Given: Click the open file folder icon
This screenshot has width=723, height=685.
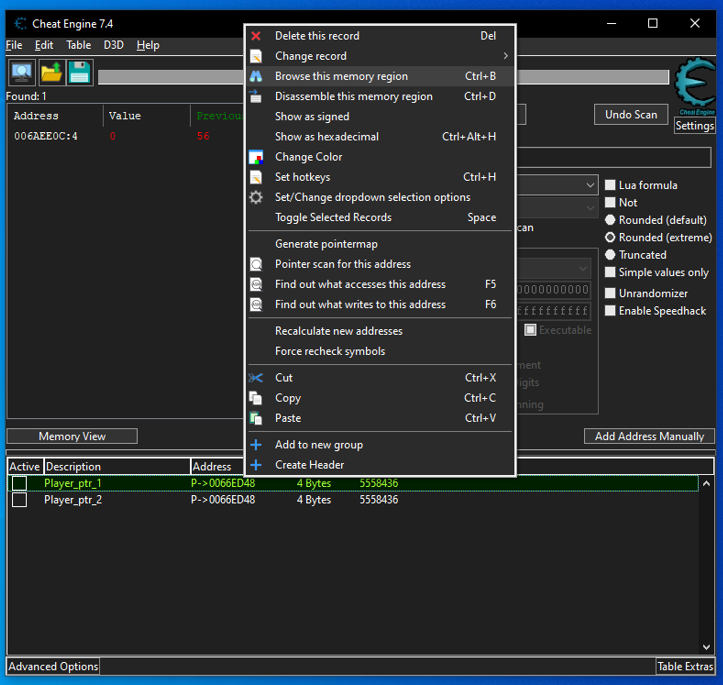Looking at the screenshot, I should pos(51,73).
